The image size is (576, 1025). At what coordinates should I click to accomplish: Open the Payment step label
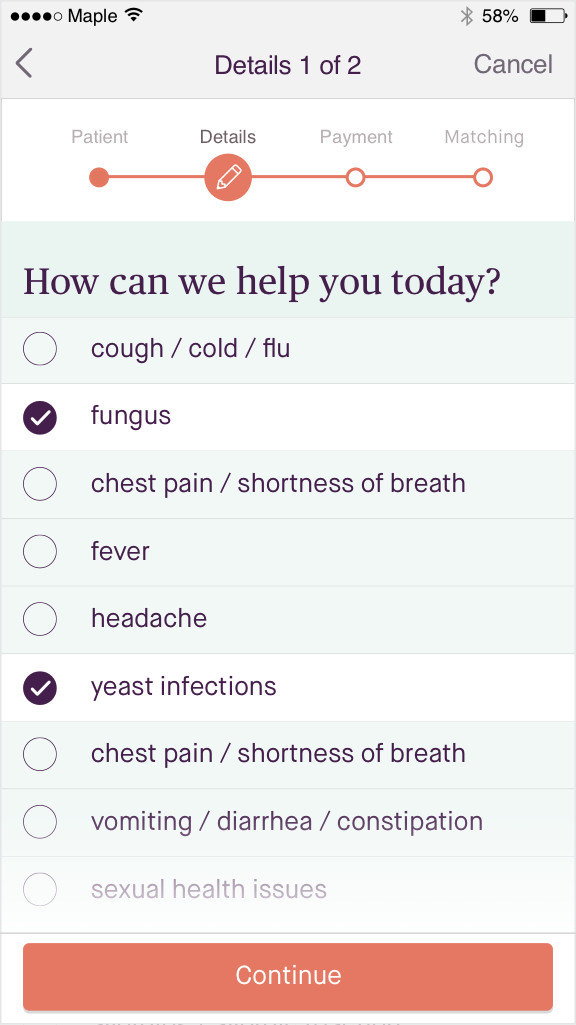(x=356, y=137)
